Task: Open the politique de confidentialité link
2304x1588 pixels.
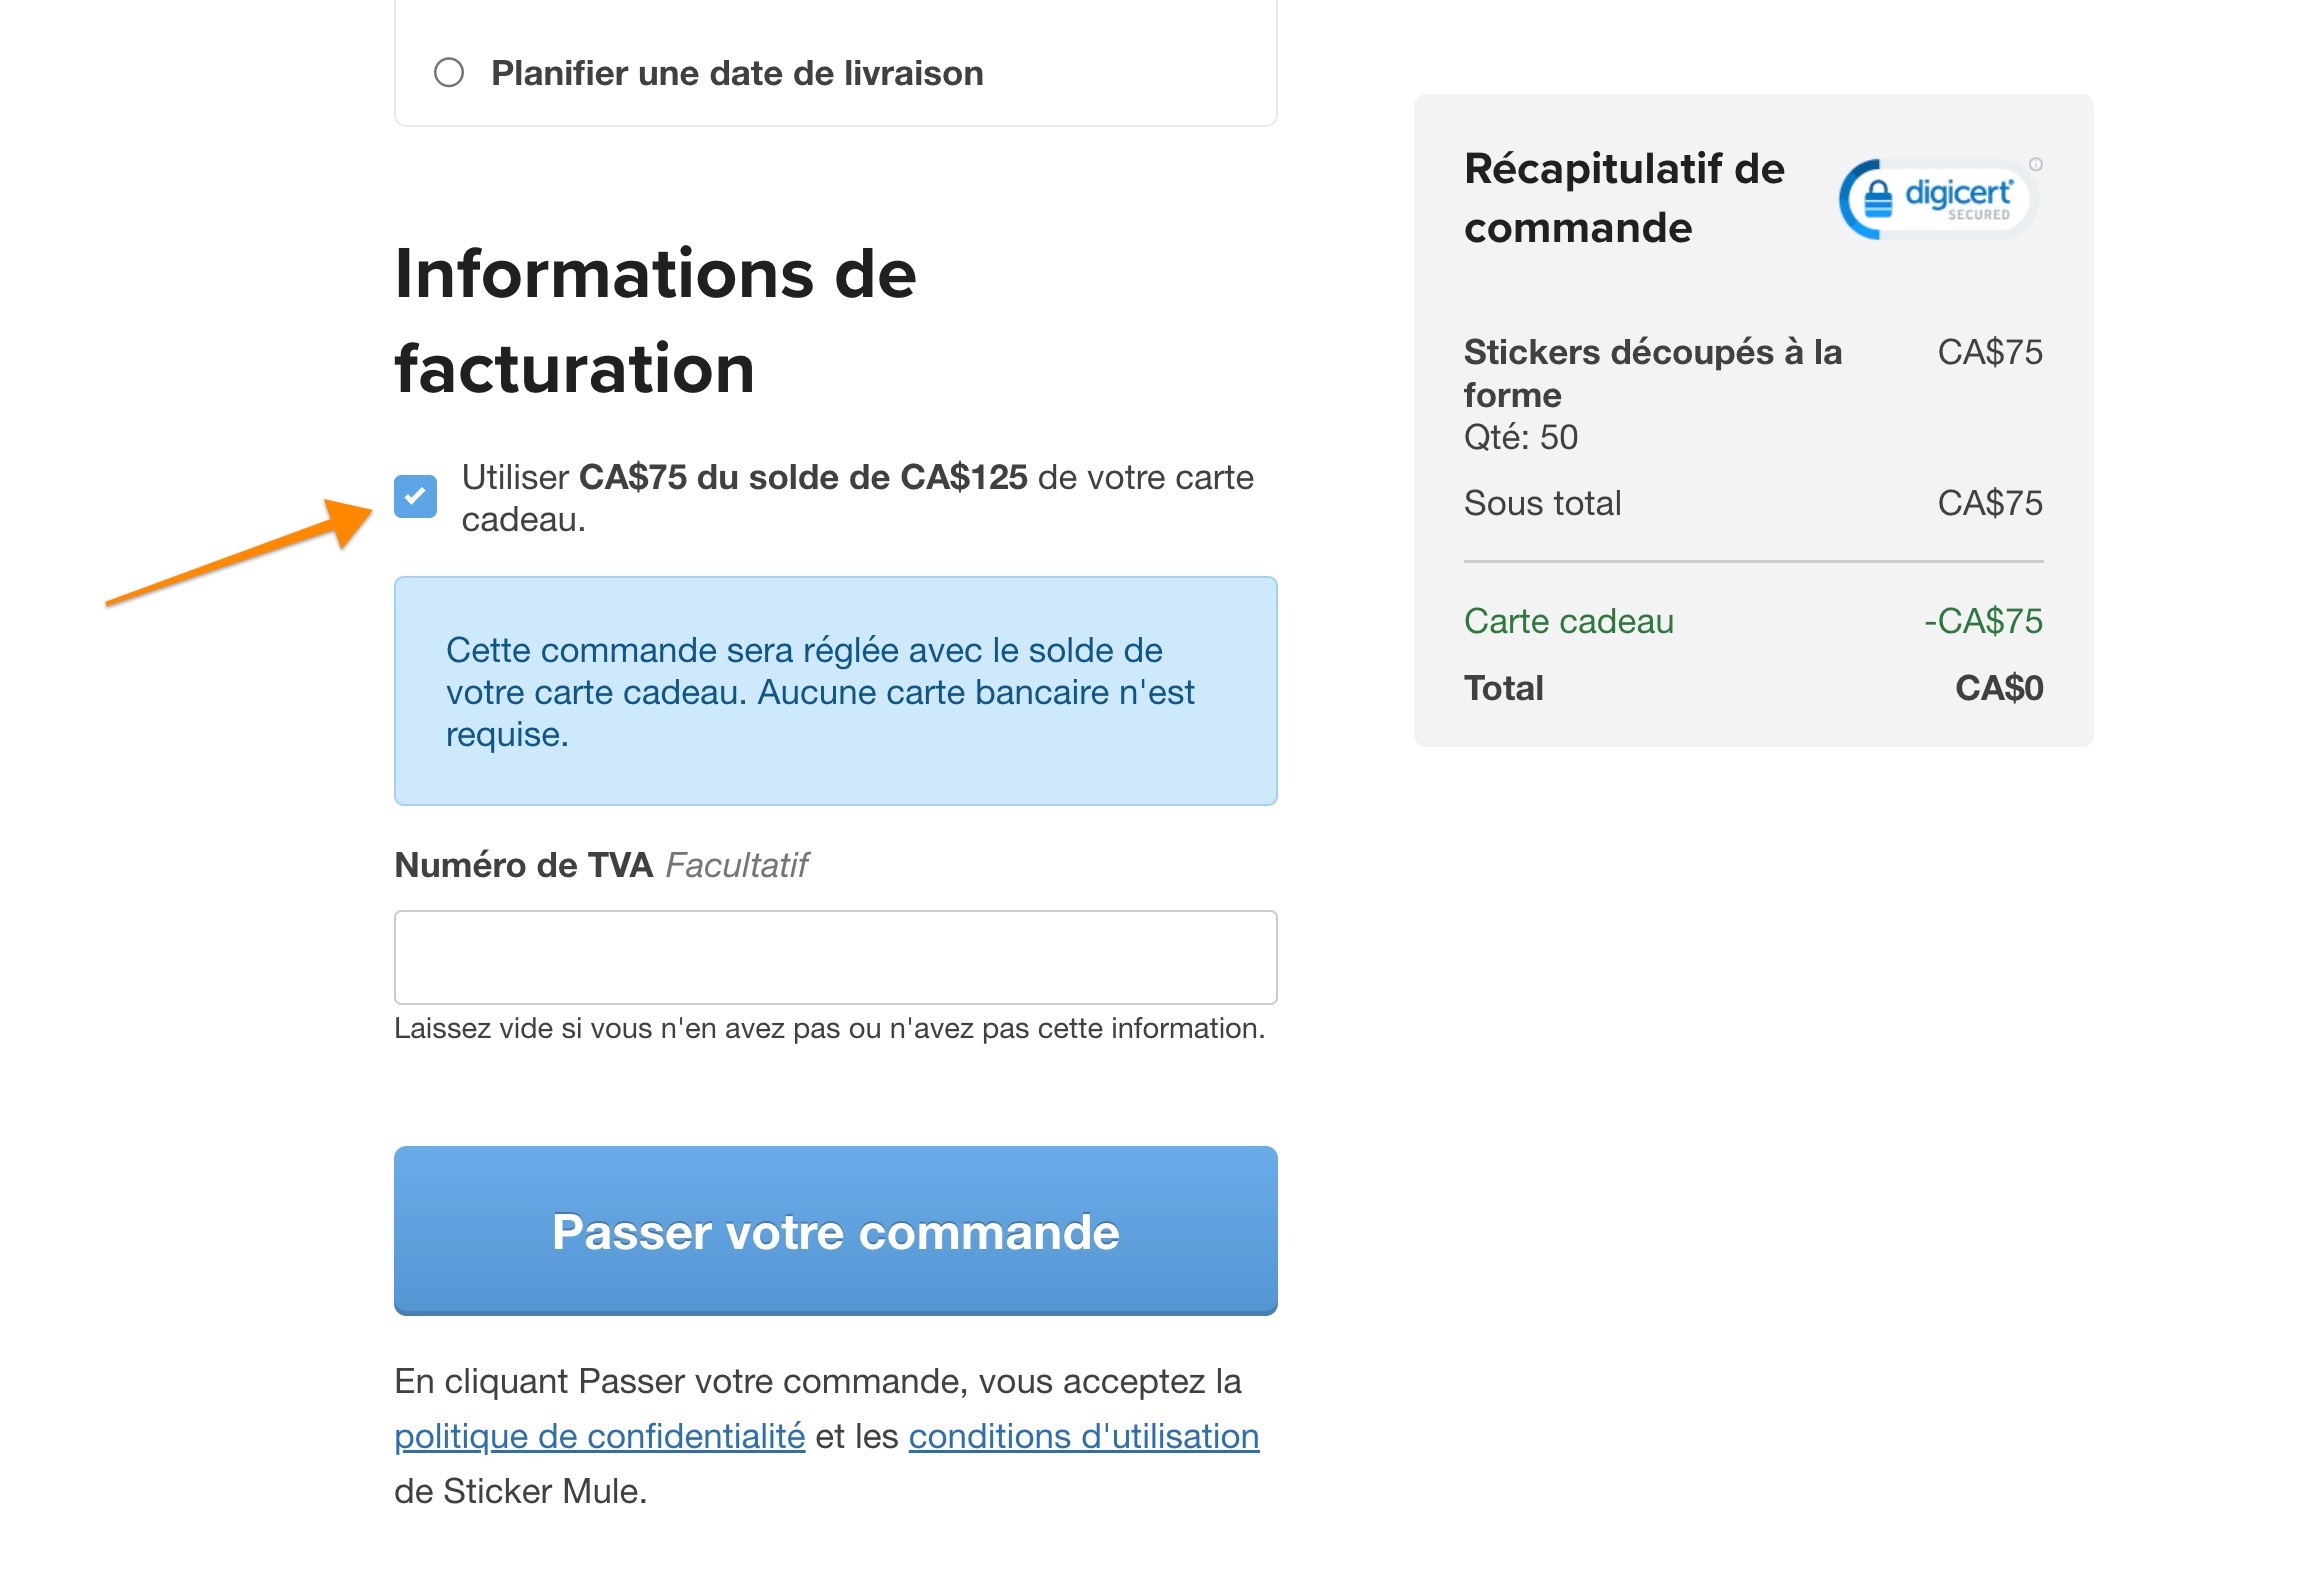Action: coord(598,1436)
